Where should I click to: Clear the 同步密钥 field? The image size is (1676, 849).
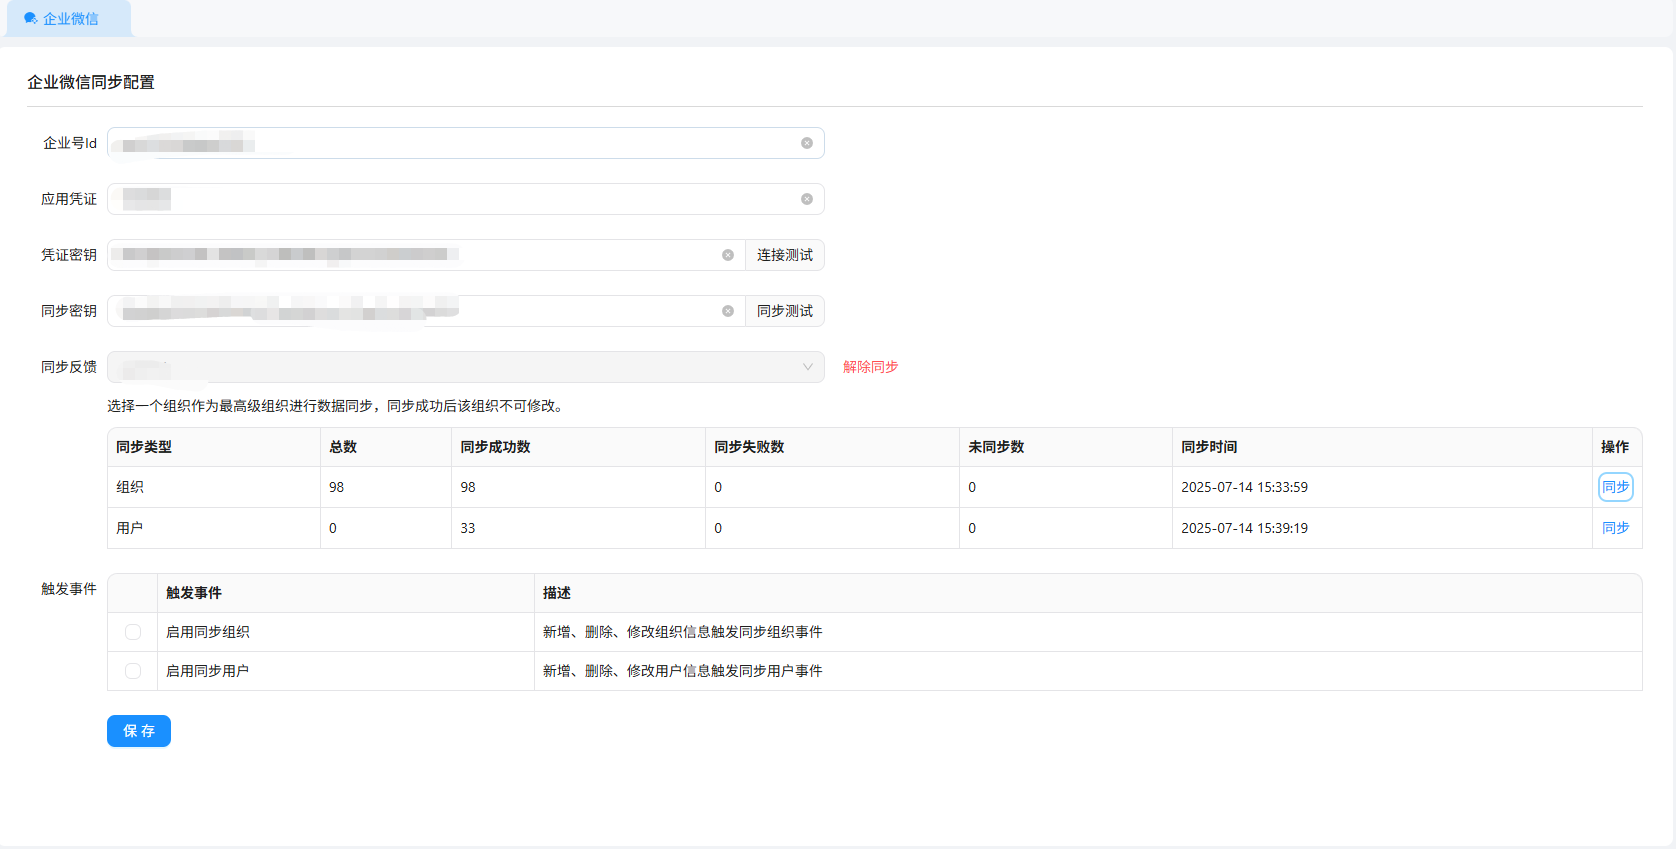728,311
